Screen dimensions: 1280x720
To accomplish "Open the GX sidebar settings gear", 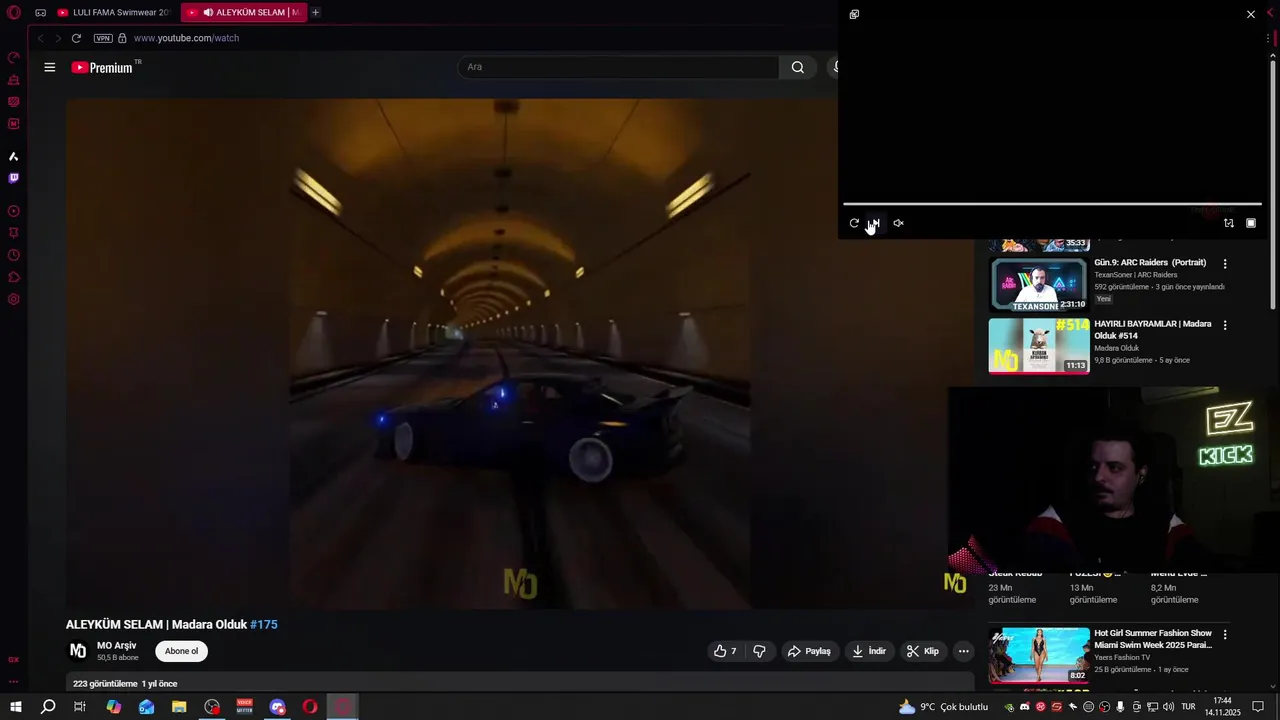I will pos(14,299).
